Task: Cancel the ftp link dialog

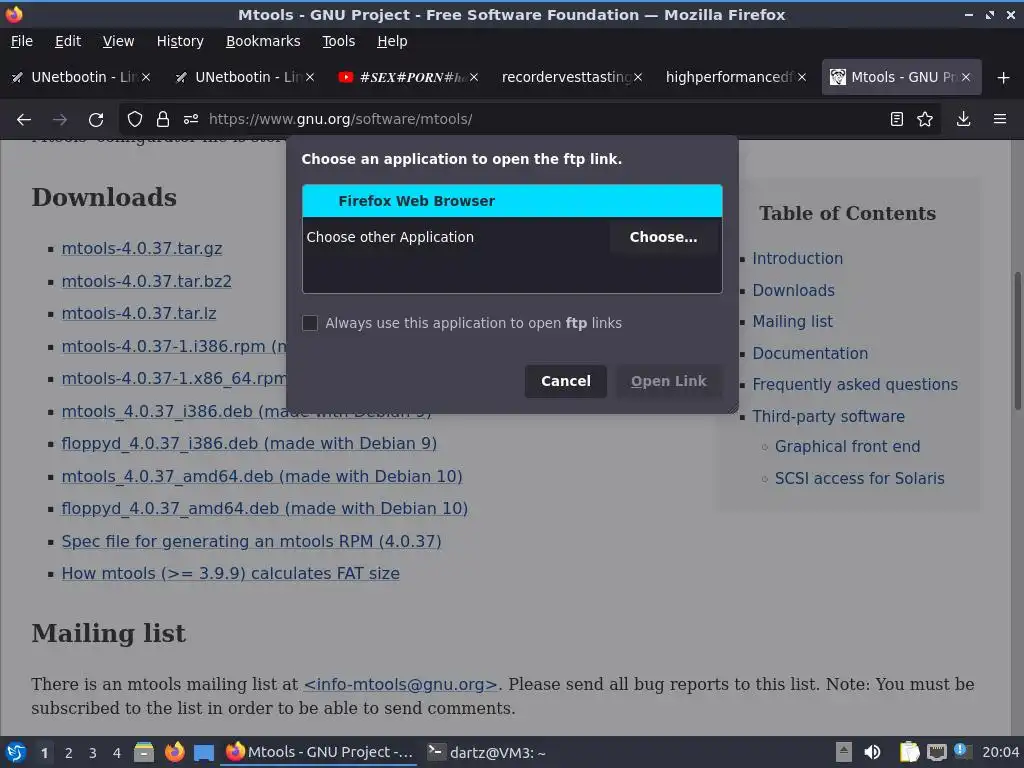Action: click(x=566, y=381)
